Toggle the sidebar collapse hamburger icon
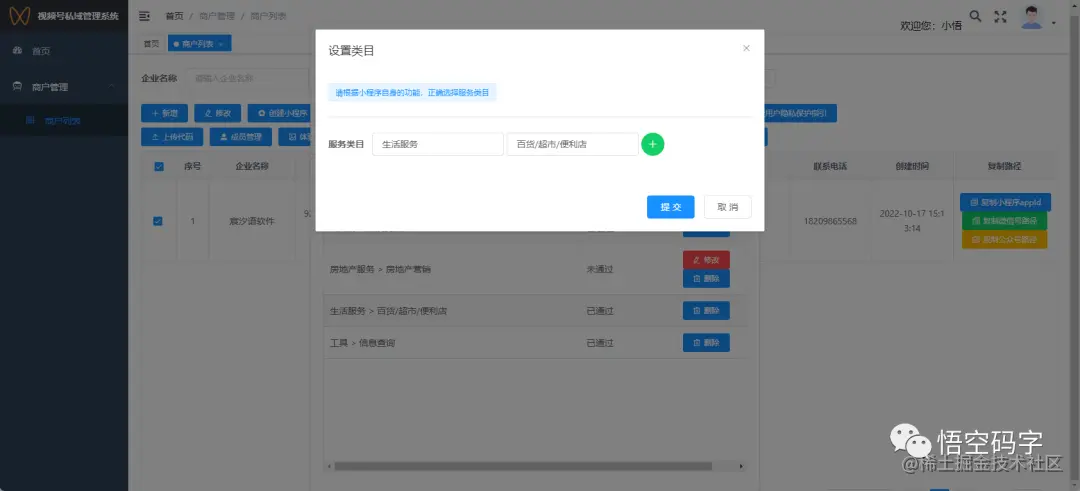This screenshot has height=491, width=1080. [144, 16]
